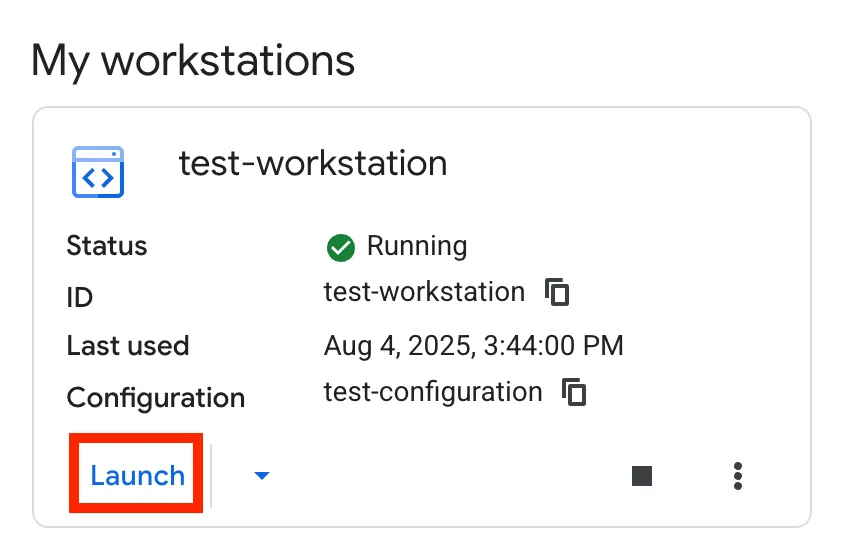
Task: Click the divider between Launch and arrow
Action: 212,476
